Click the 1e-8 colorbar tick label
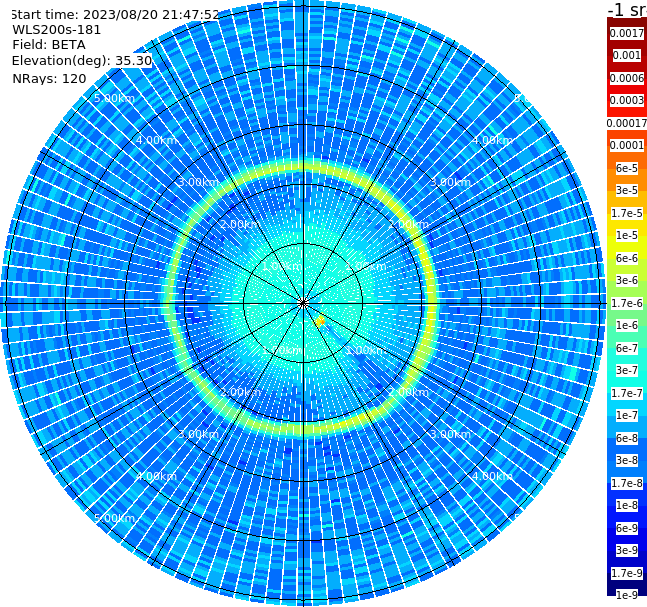Viewport: 647px width, 607px height. 627,505
